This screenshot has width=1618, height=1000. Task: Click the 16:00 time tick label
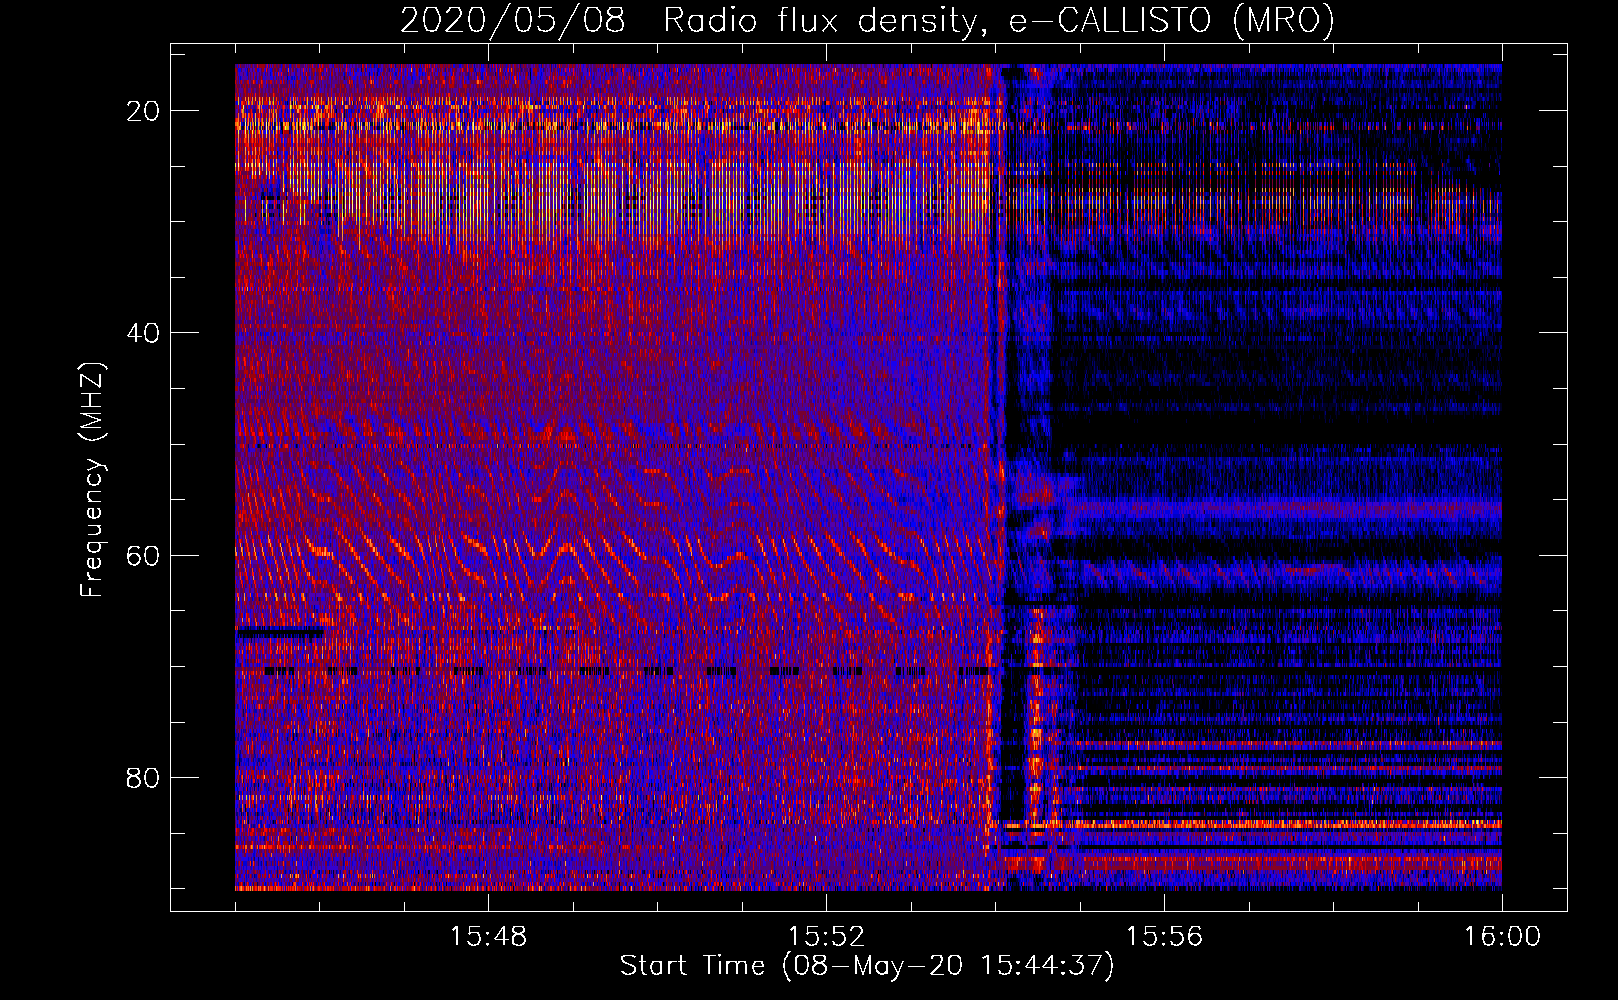(x=1502, y=937)
